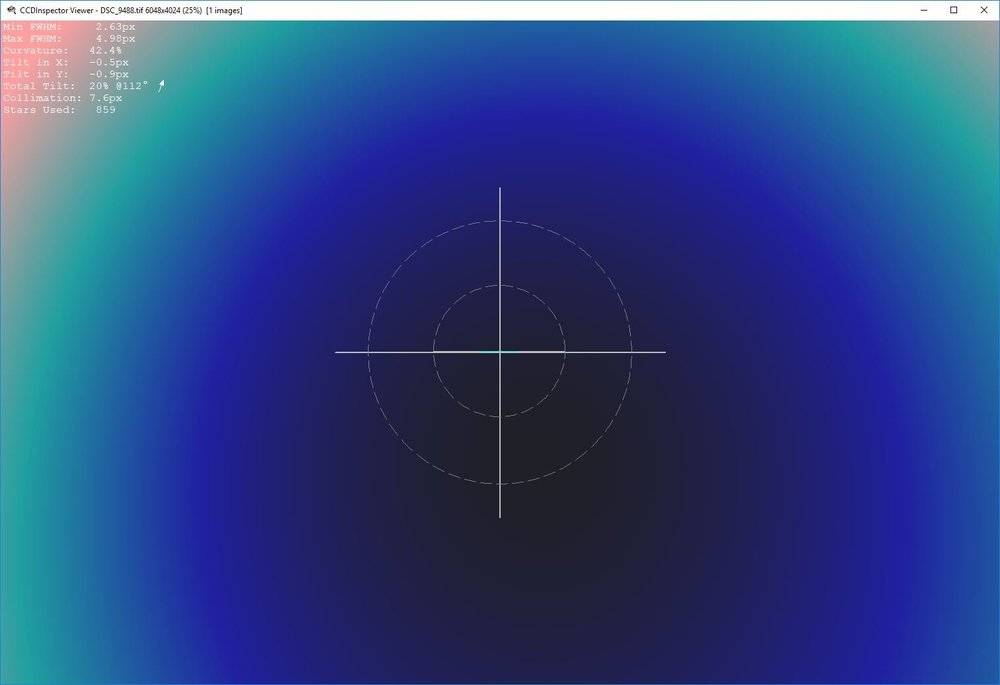This screenshot has height=685, width=1000.
Task: Select the Curvature 42.4% value
Action: [x=105, y=50]
